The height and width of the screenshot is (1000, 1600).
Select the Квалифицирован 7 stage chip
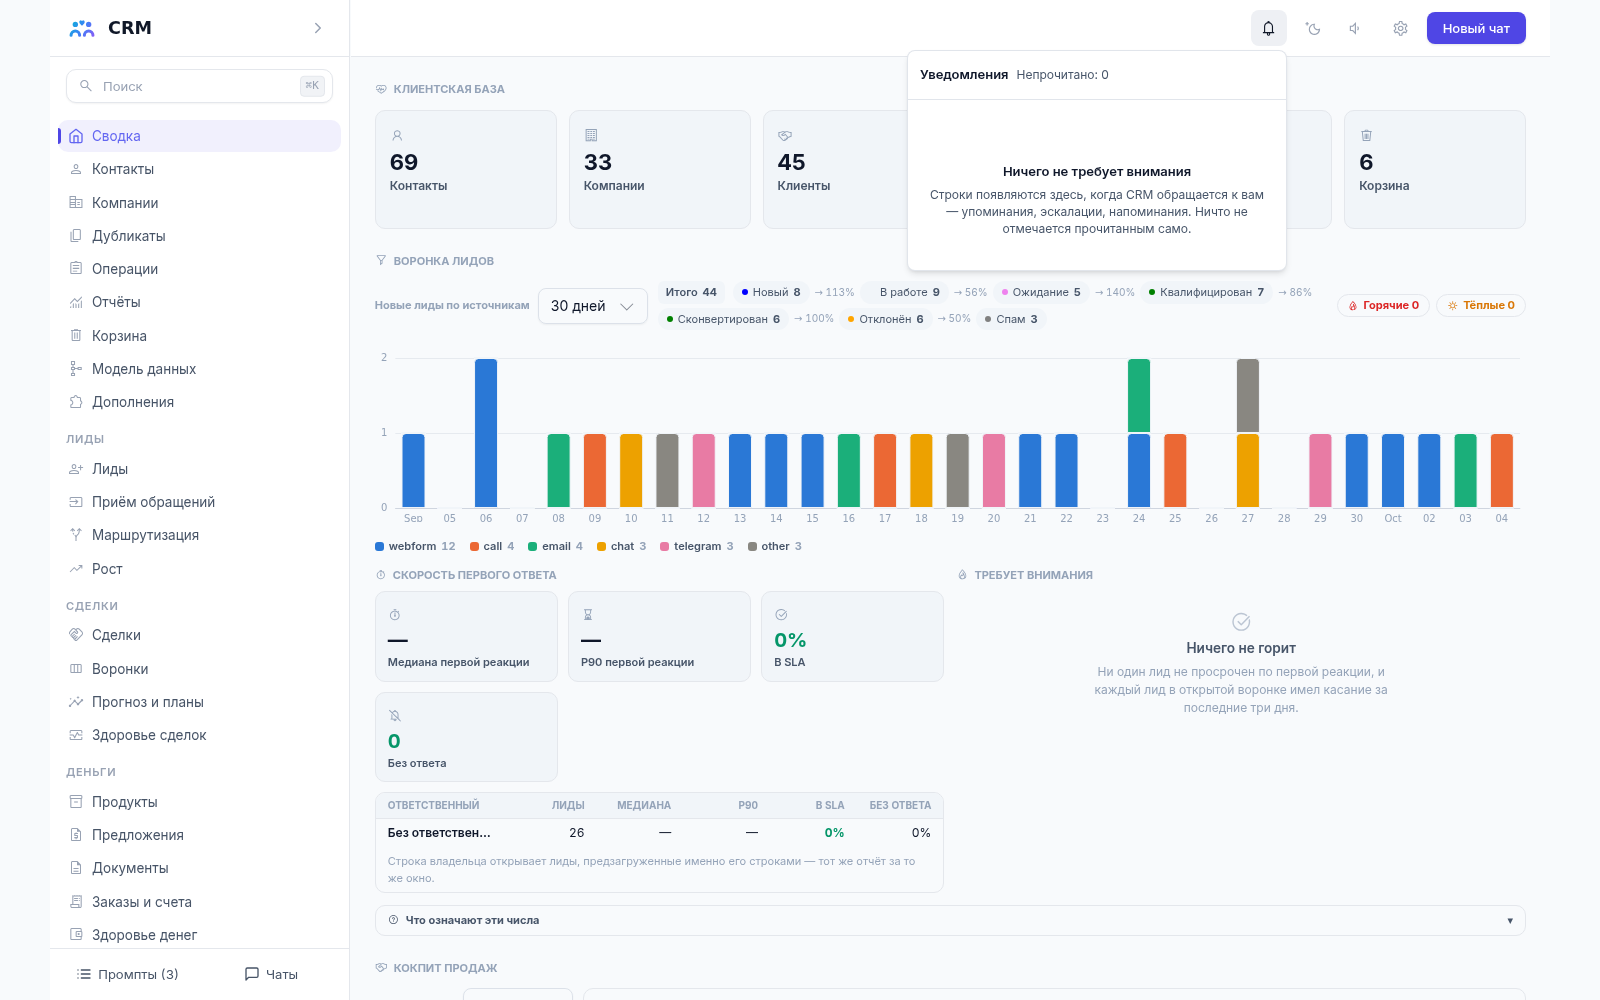[x=1206, y=292]
